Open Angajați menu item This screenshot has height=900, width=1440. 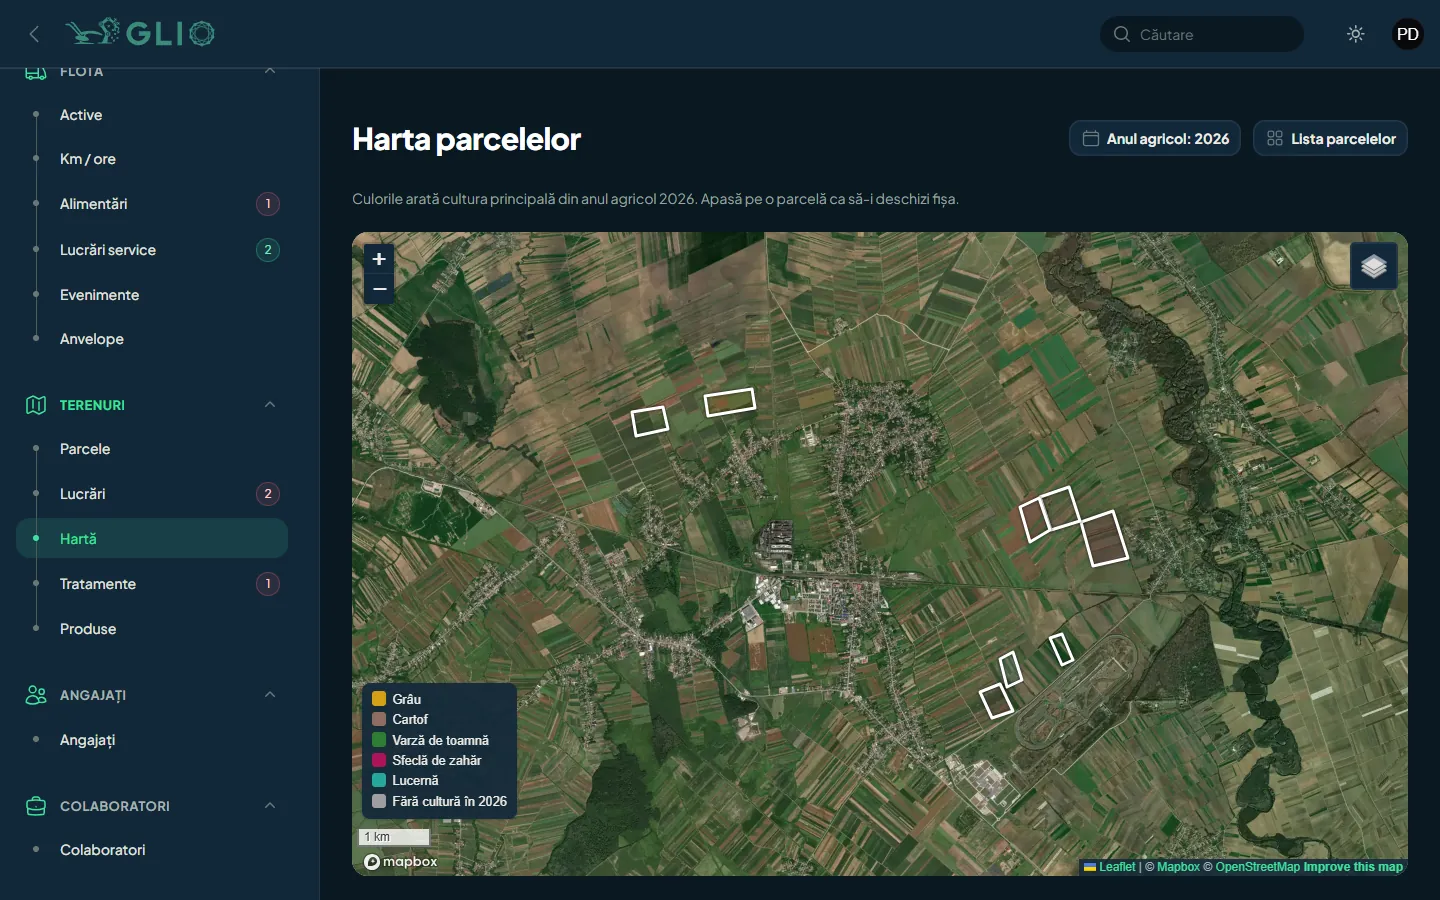pos(152,740)
